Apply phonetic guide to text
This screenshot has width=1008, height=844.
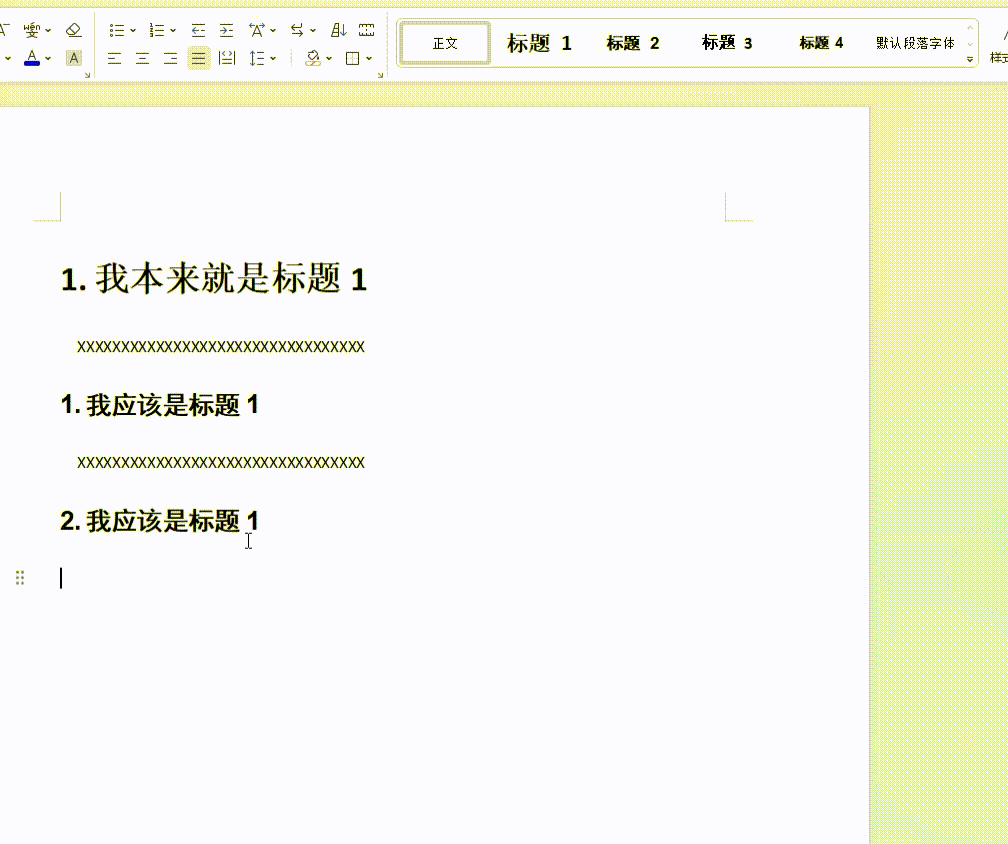click(x=33, y=30)
